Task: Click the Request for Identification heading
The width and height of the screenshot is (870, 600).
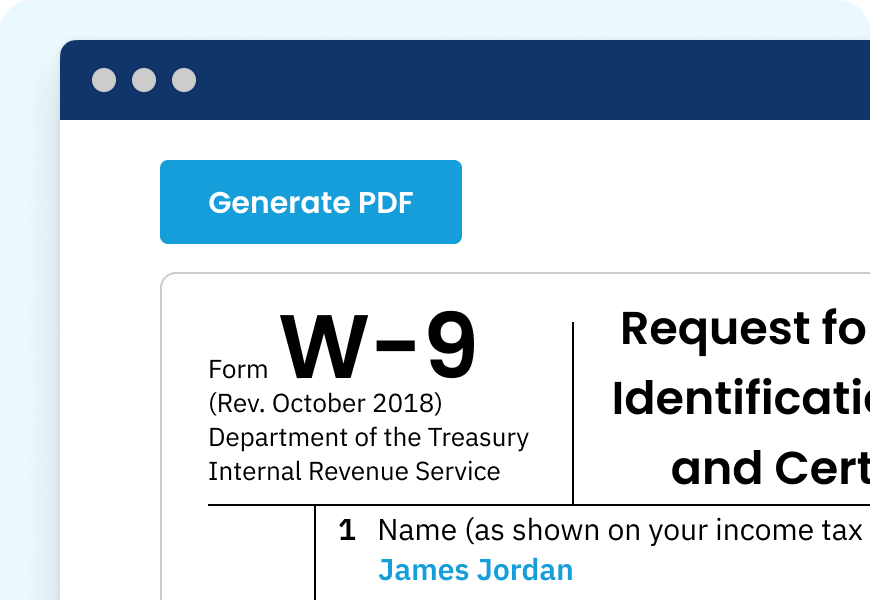Action: [744, 396]
